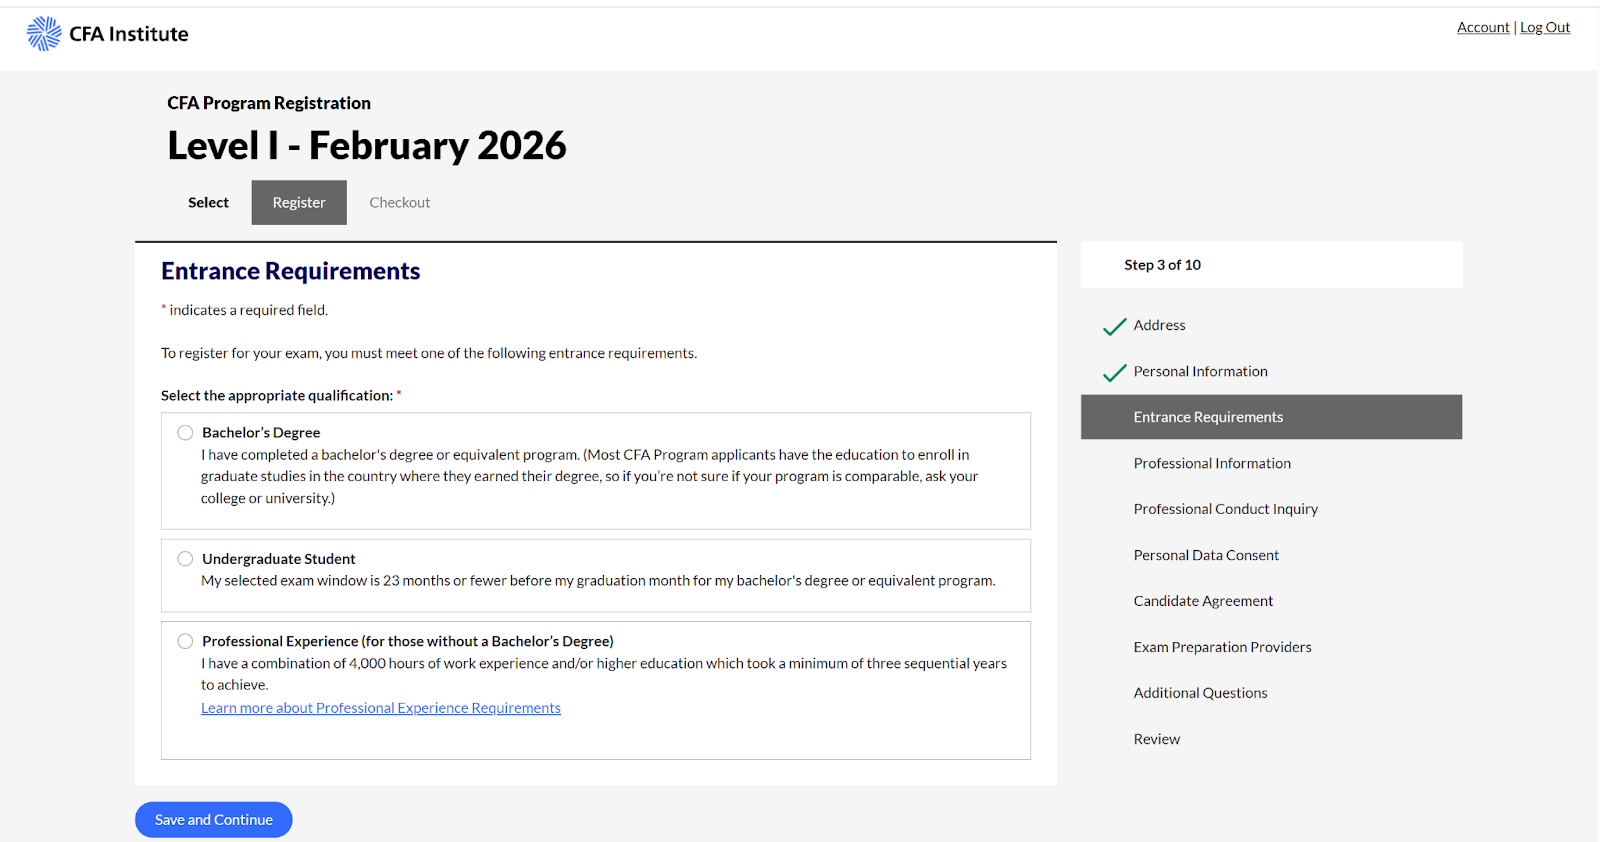The image size is (1600, 842).
Task: Open the Select step tab
Action: (x=208, y=202)
